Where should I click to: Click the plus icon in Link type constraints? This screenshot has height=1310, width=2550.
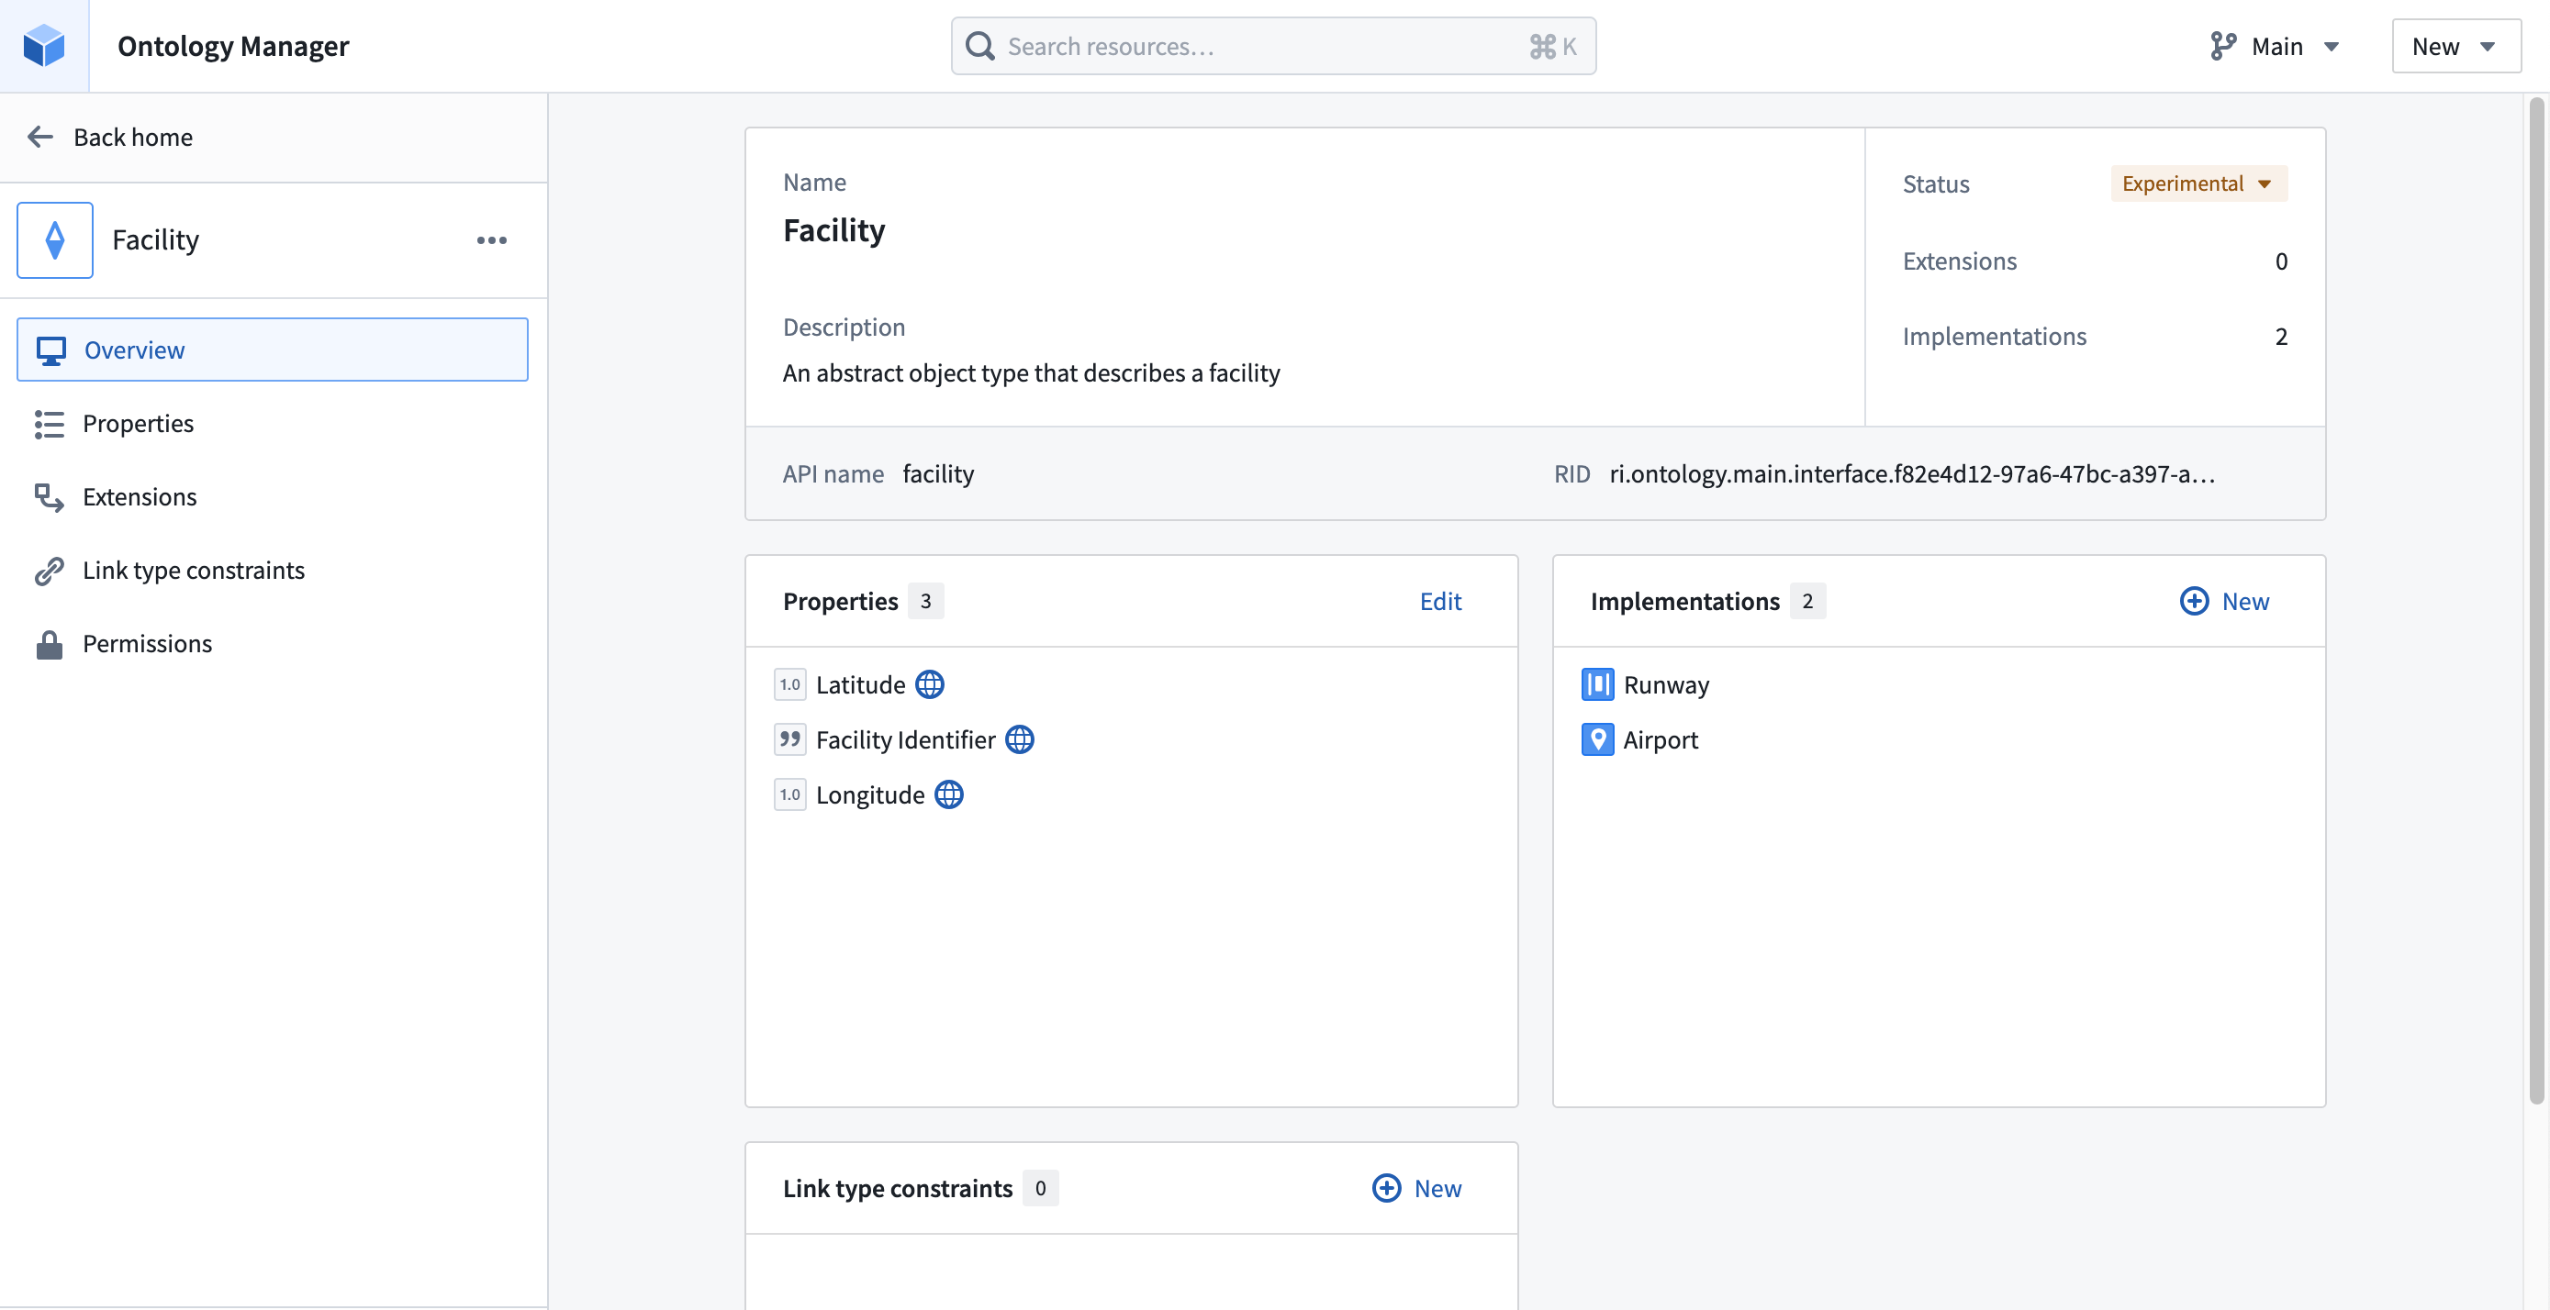(x=1386, y=1188)
